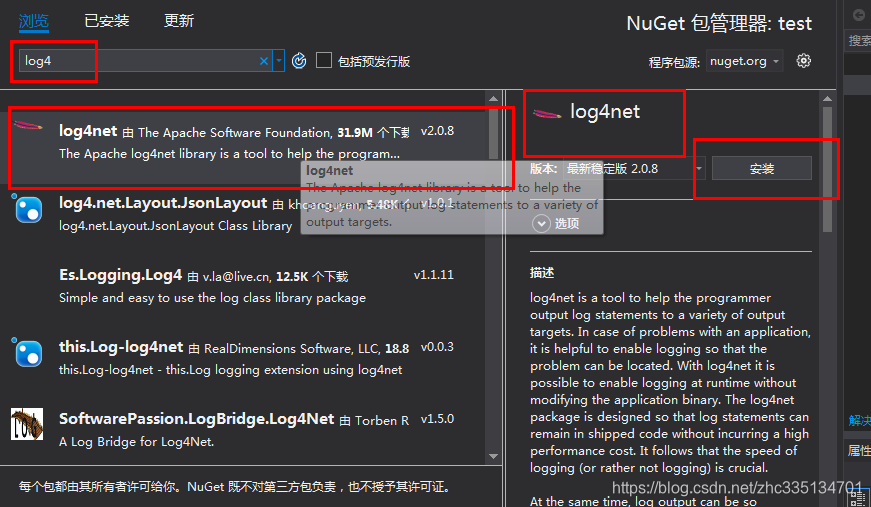Click the log4net icon in details pane
This screenshot has height=507, width=871.
[547, 114]
